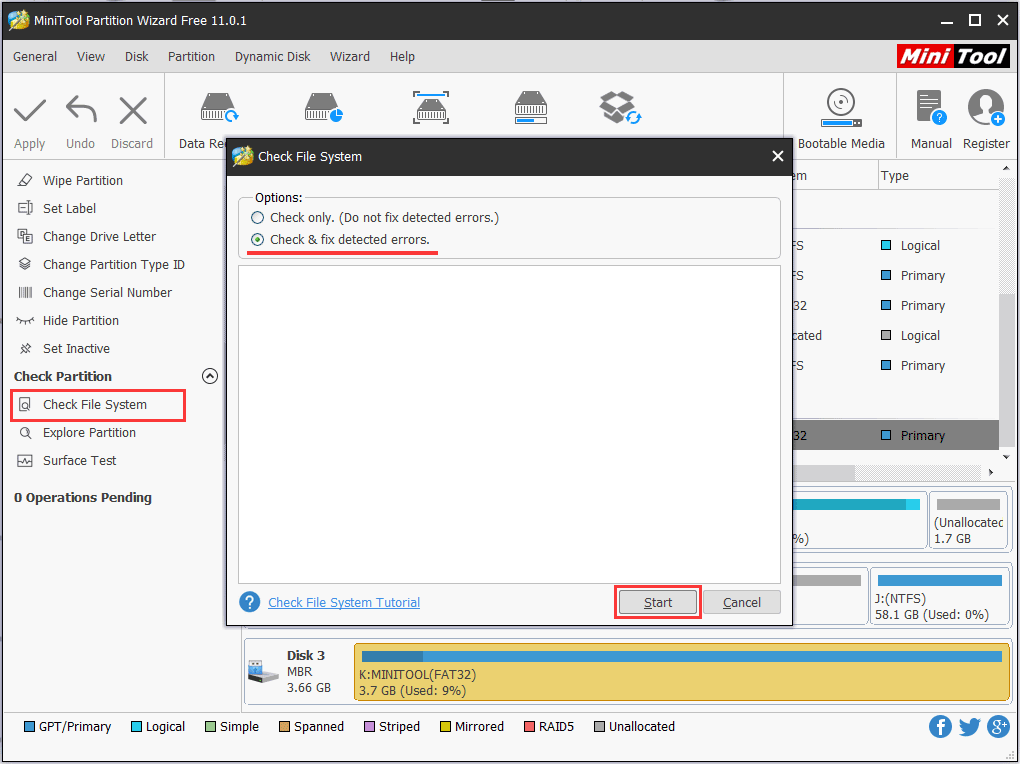The width and height of the screenshot is (1020, 764).
Task: Open the Google Plus share icon
Action: point(999,726)
